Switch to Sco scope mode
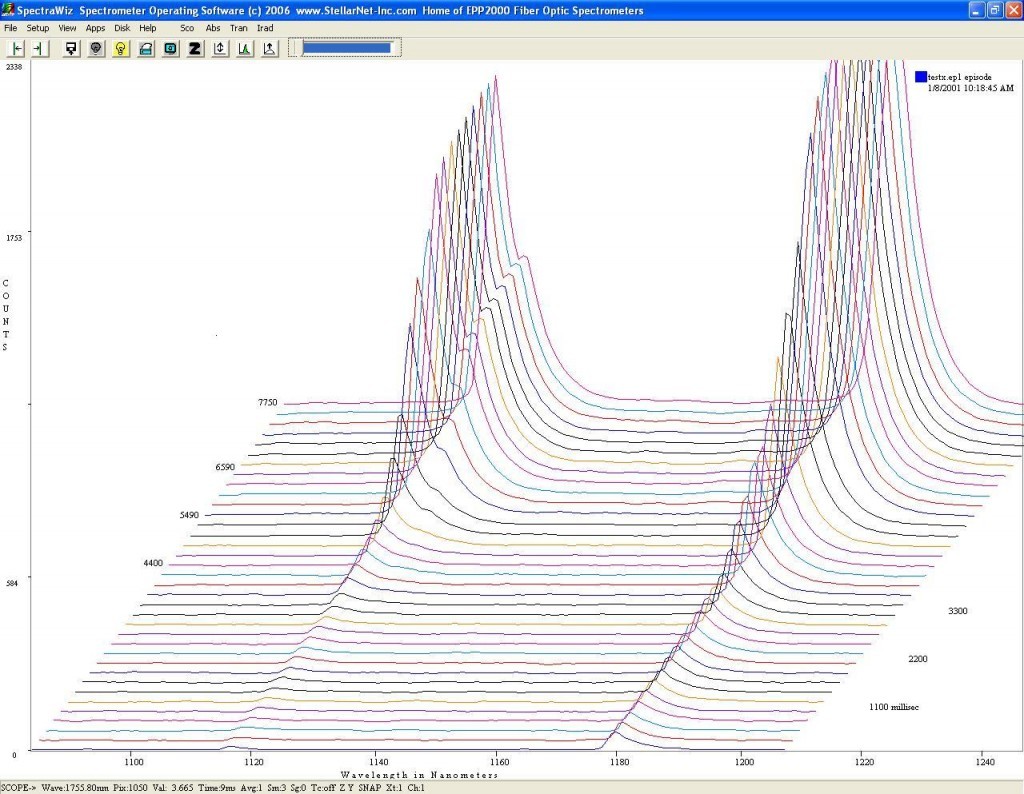1024x794 pixels. click(187, 28)
